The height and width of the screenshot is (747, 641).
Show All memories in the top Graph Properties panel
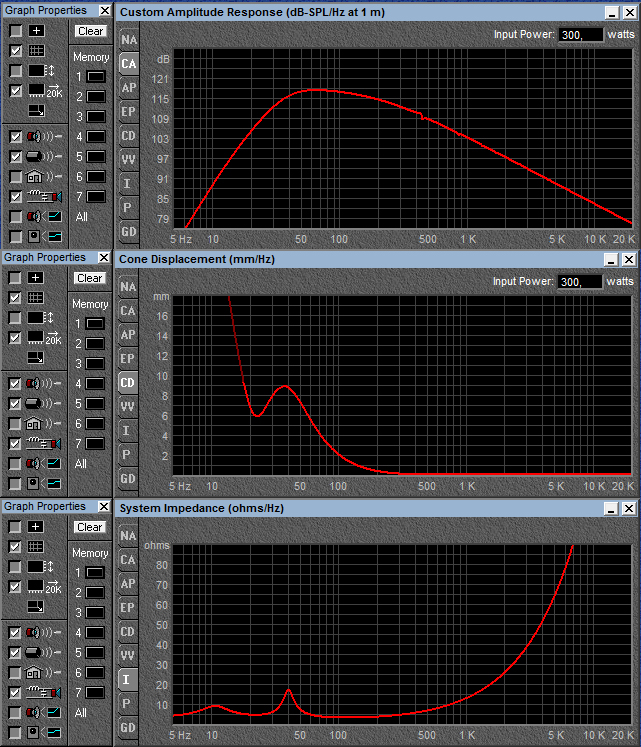(x=81, y=217)
